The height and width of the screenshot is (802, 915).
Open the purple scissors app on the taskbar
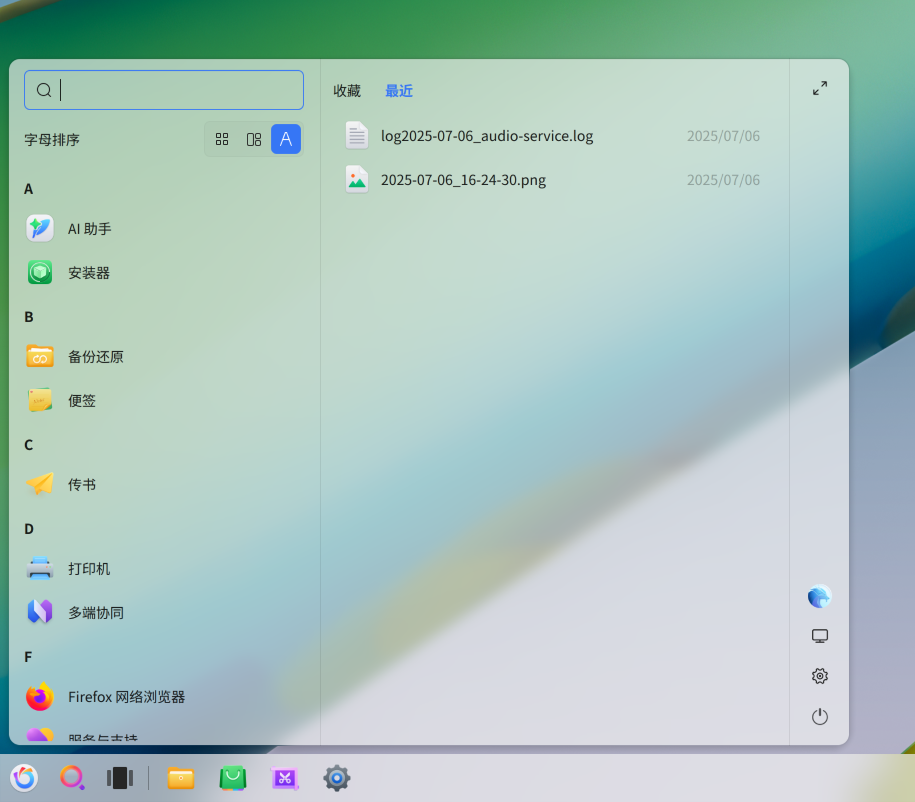click(285, 777)
